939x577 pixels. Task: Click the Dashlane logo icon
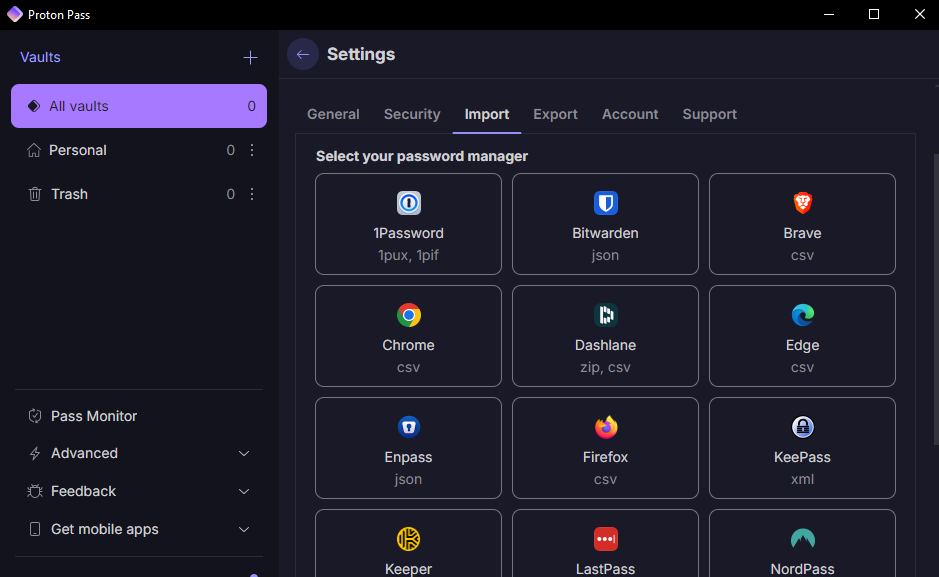pyautogui.click(x=605, y=315)
